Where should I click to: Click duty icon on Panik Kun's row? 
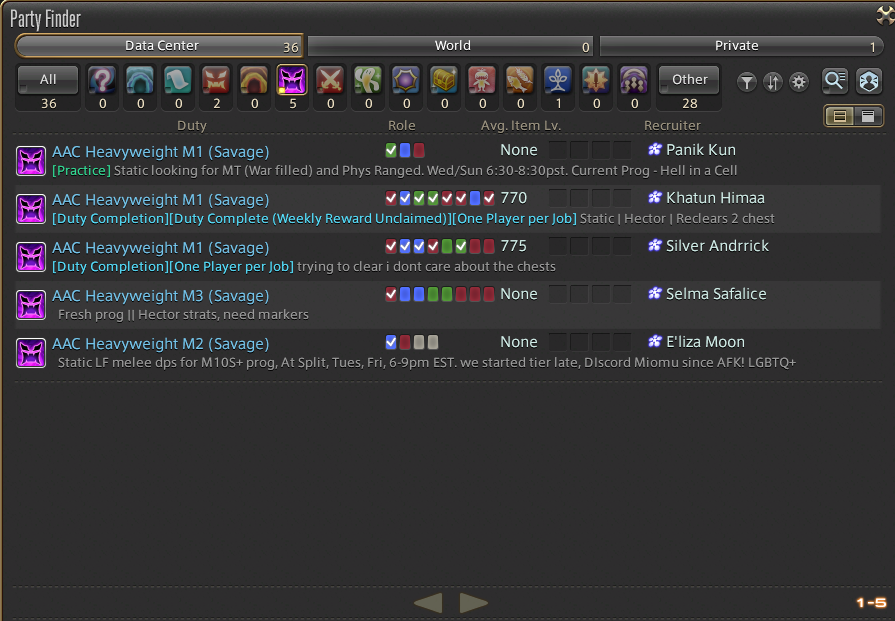pyautogui.click(x=31, y=161)
